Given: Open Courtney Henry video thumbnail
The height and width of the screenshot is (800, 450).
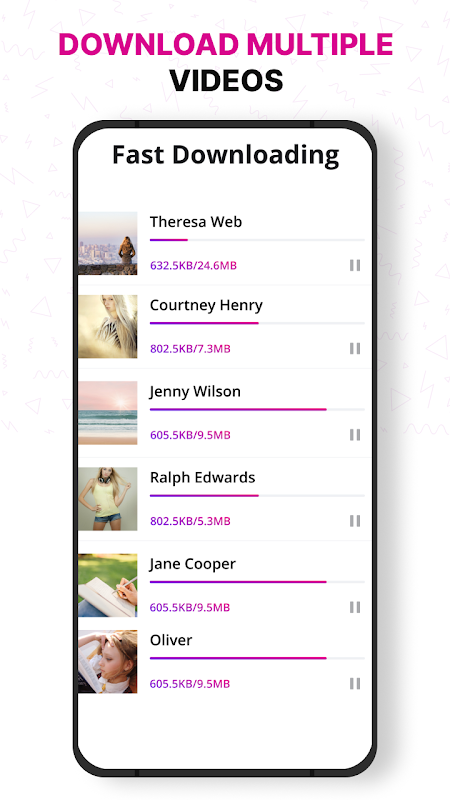Looking at the screenshot, I should [x=108, y=327].
